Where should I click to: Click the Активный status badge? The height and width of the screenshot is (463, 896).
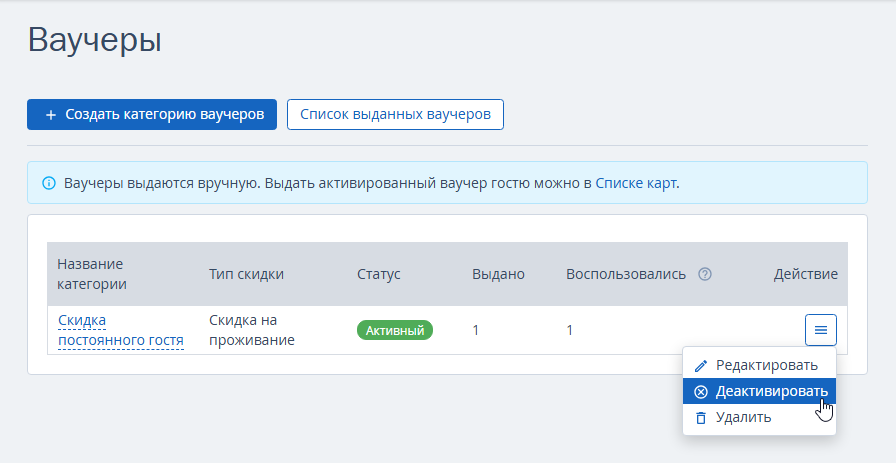pyautogui.click(x=395, y=330)
